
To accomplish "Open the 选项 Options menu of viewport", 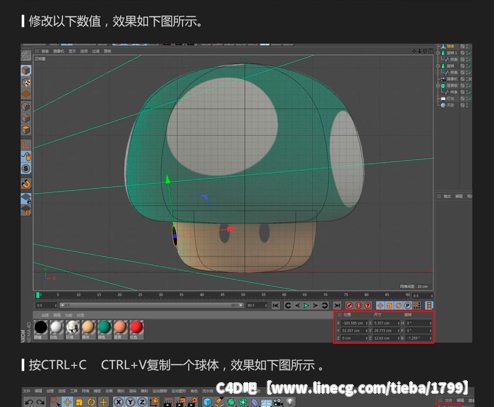I will tap(84, 51).
